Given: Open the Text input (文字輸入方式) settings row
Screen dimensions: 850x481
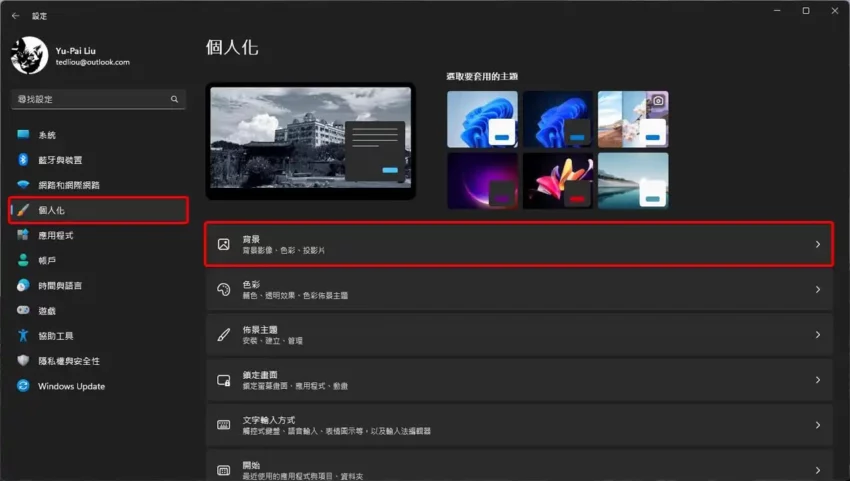Looking at the screenshot, I should pos(519,425).
